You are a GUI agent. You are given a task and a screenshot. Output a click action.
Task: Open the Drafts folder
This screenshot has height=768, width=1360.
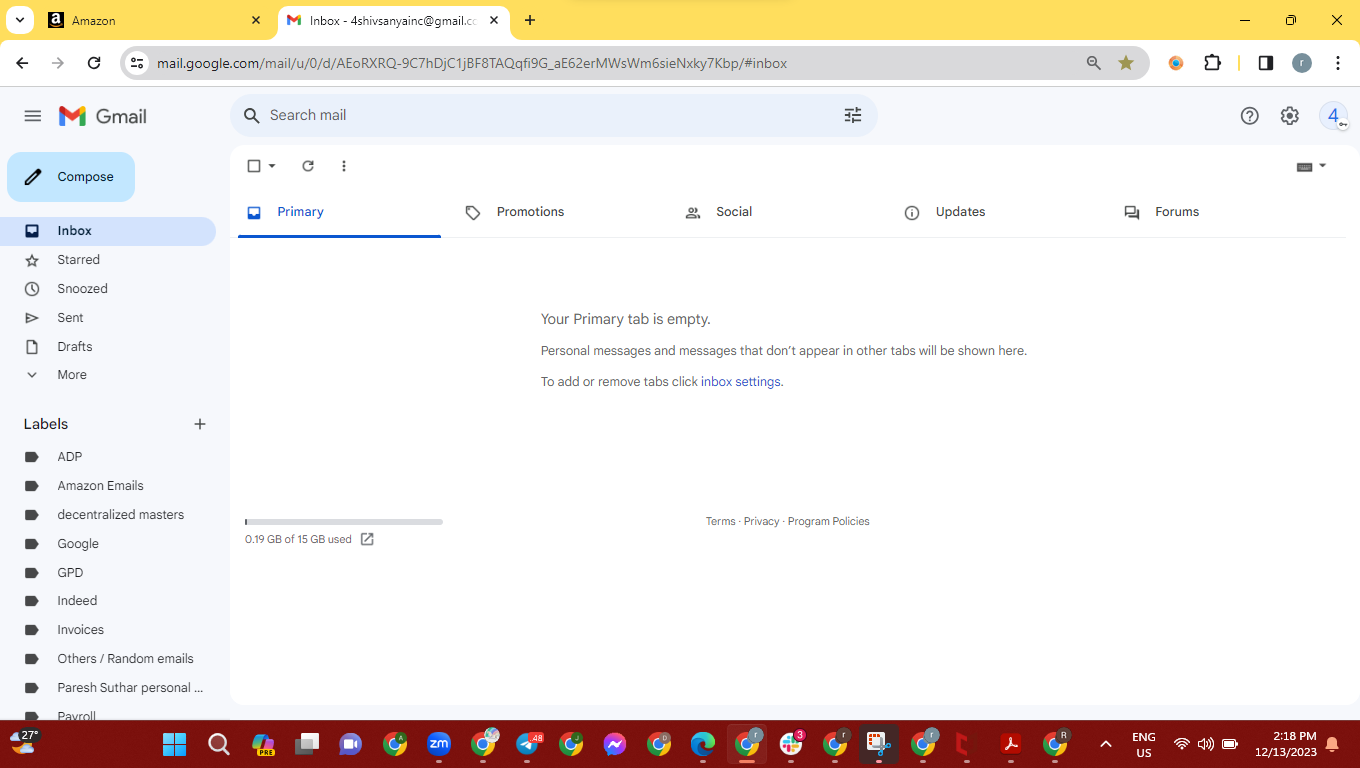point(108,347)
